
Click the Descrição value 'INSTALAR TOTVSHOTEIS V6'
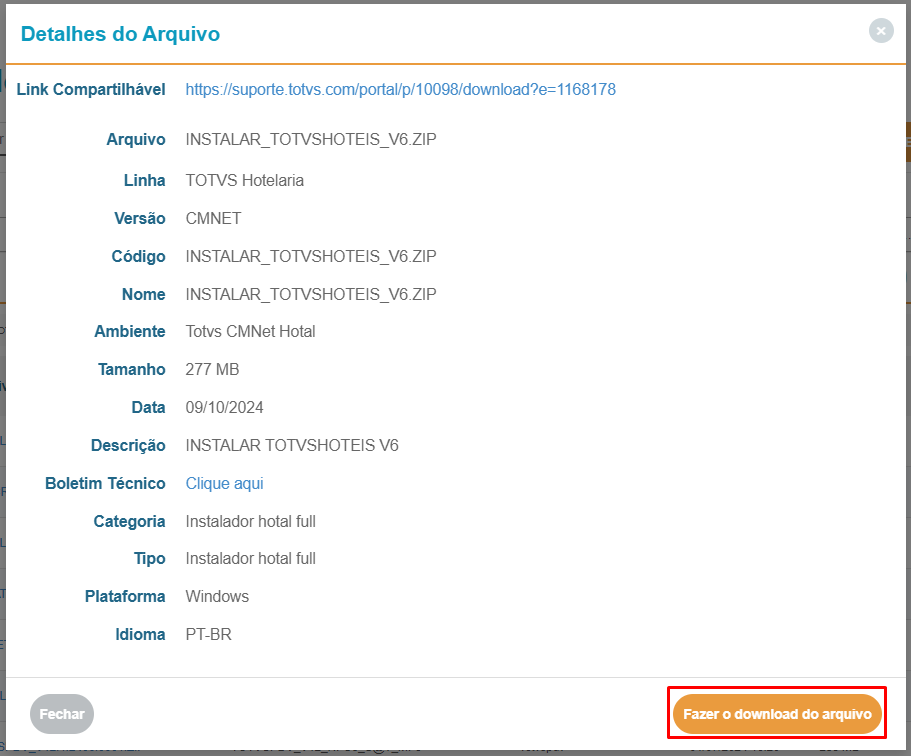(x=292, y=446)
